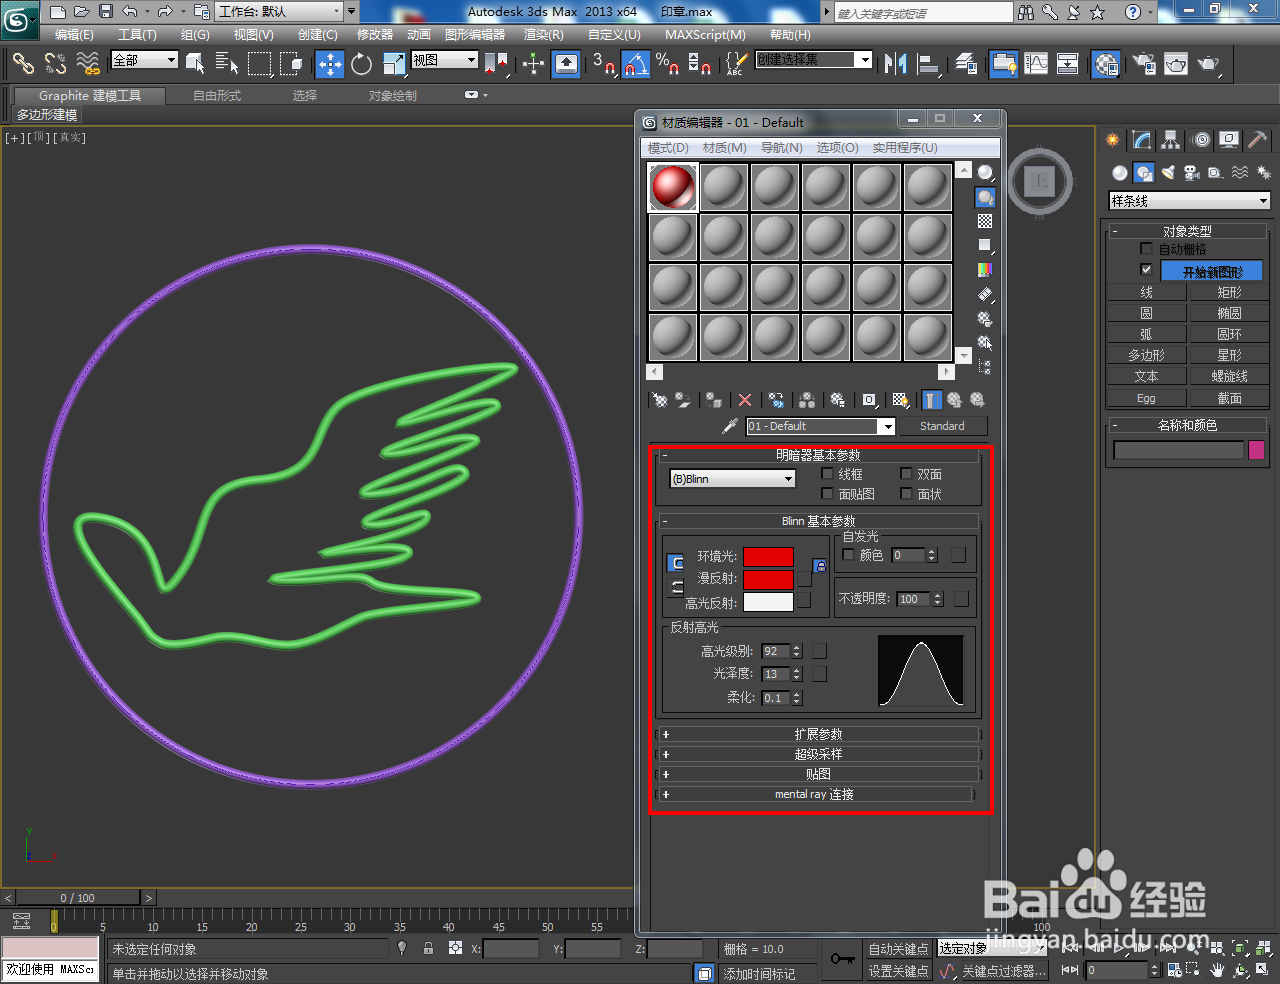Select the Cameras creation category
This screenshot has width=1280, height=984.
click(x=1192, y=172)
